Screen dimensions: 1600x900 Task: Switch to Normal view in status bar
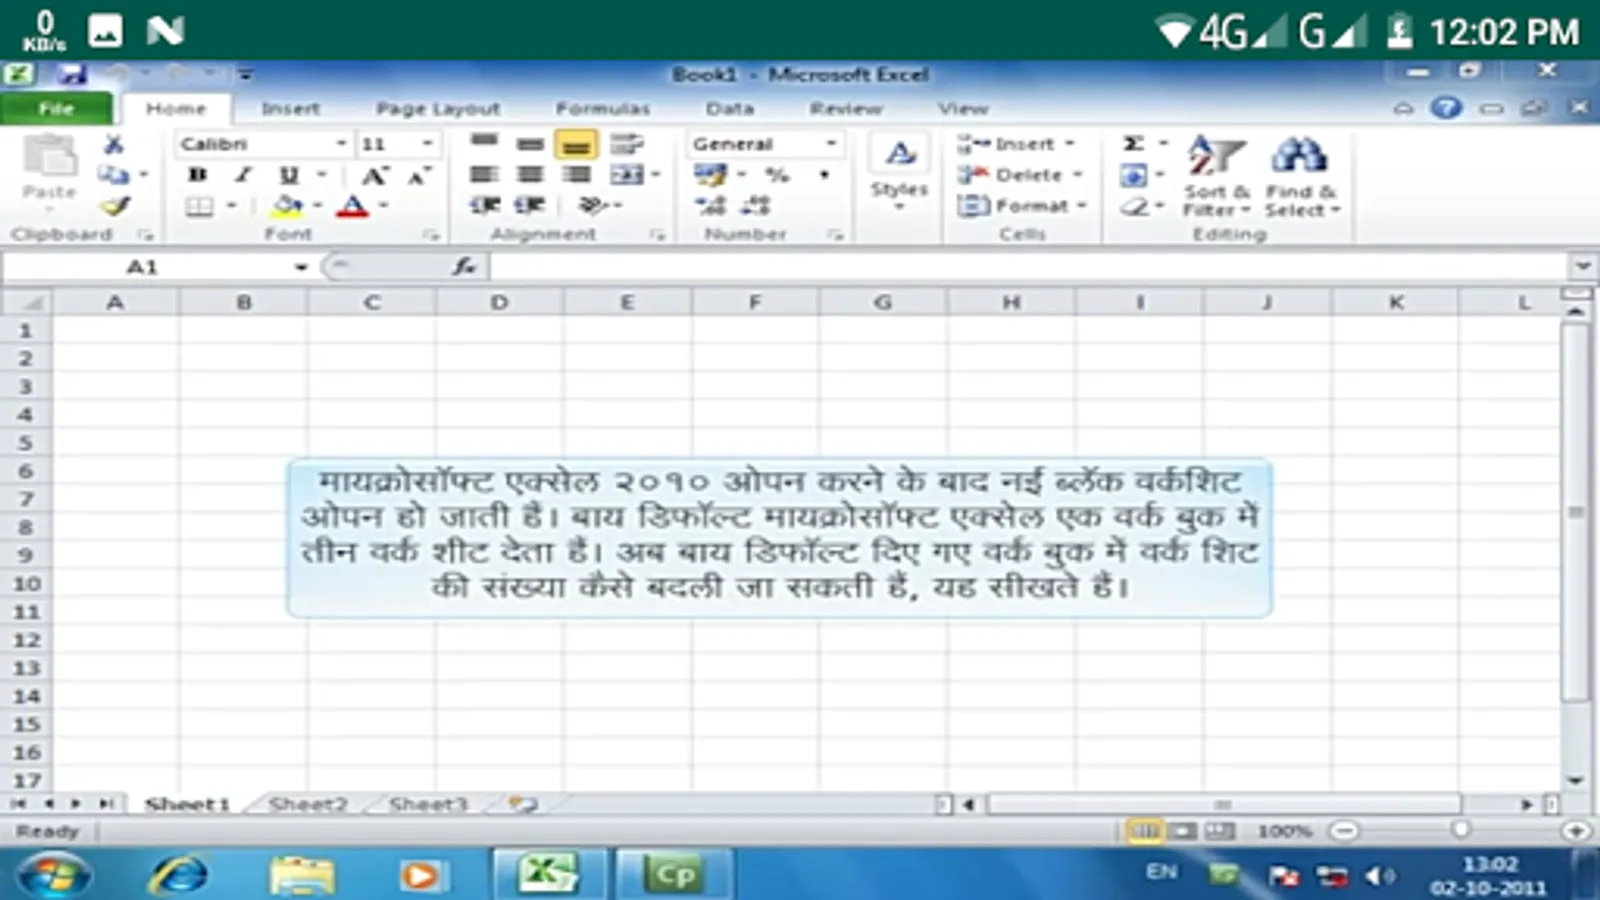tap(1144, 830)
